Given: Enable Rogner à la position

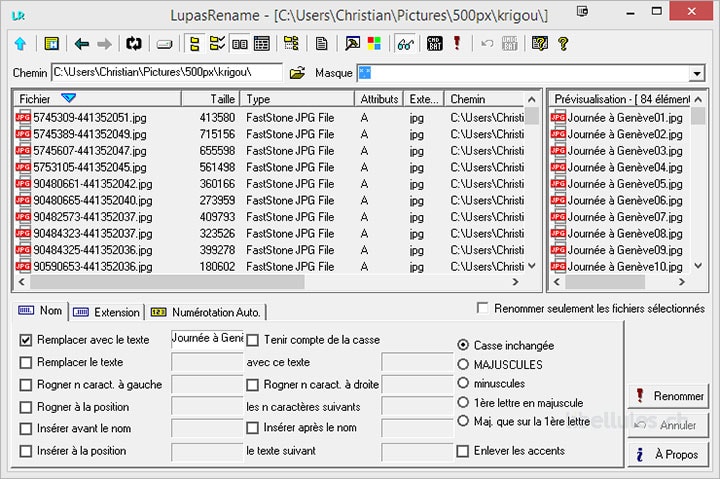Looking at the screenshot, I should (x=26, y=407).
